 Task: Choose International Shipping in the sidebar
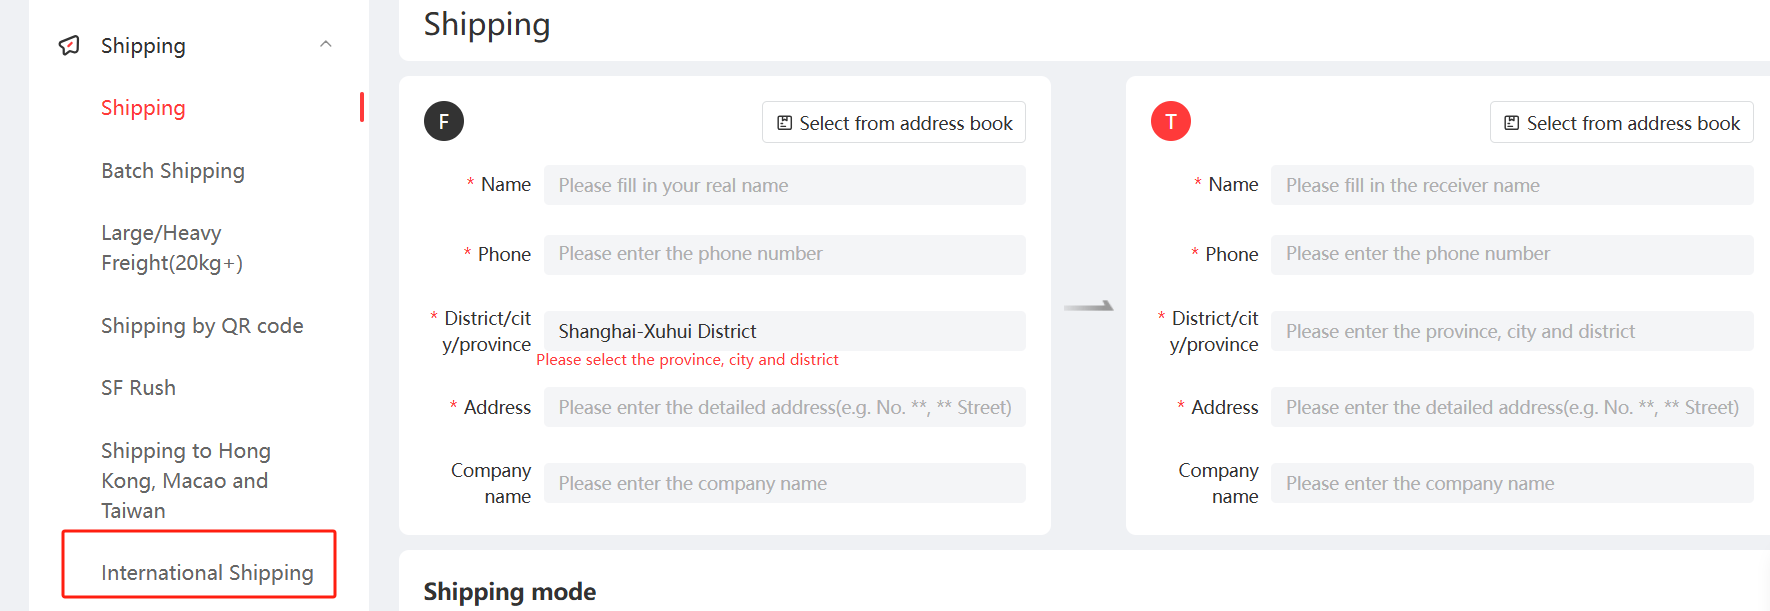[x=207, y=572]
